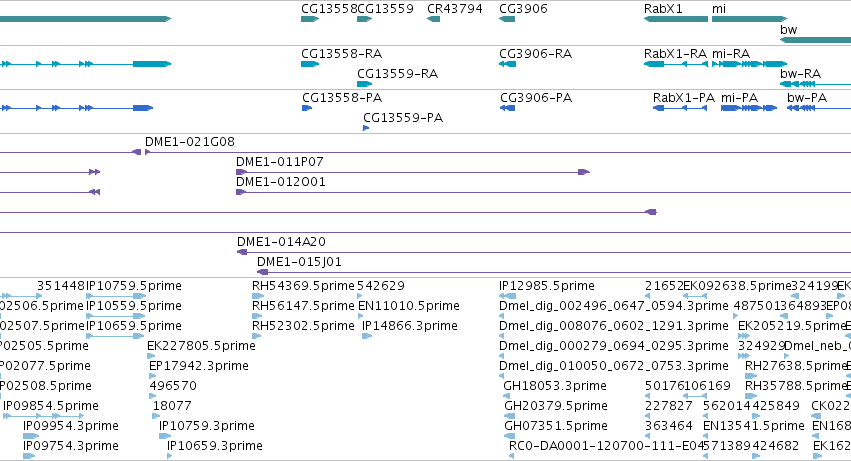Screen dimensions: 851x461
Task: Click the DME1-011P07 clone label
Action: point(280,162)
